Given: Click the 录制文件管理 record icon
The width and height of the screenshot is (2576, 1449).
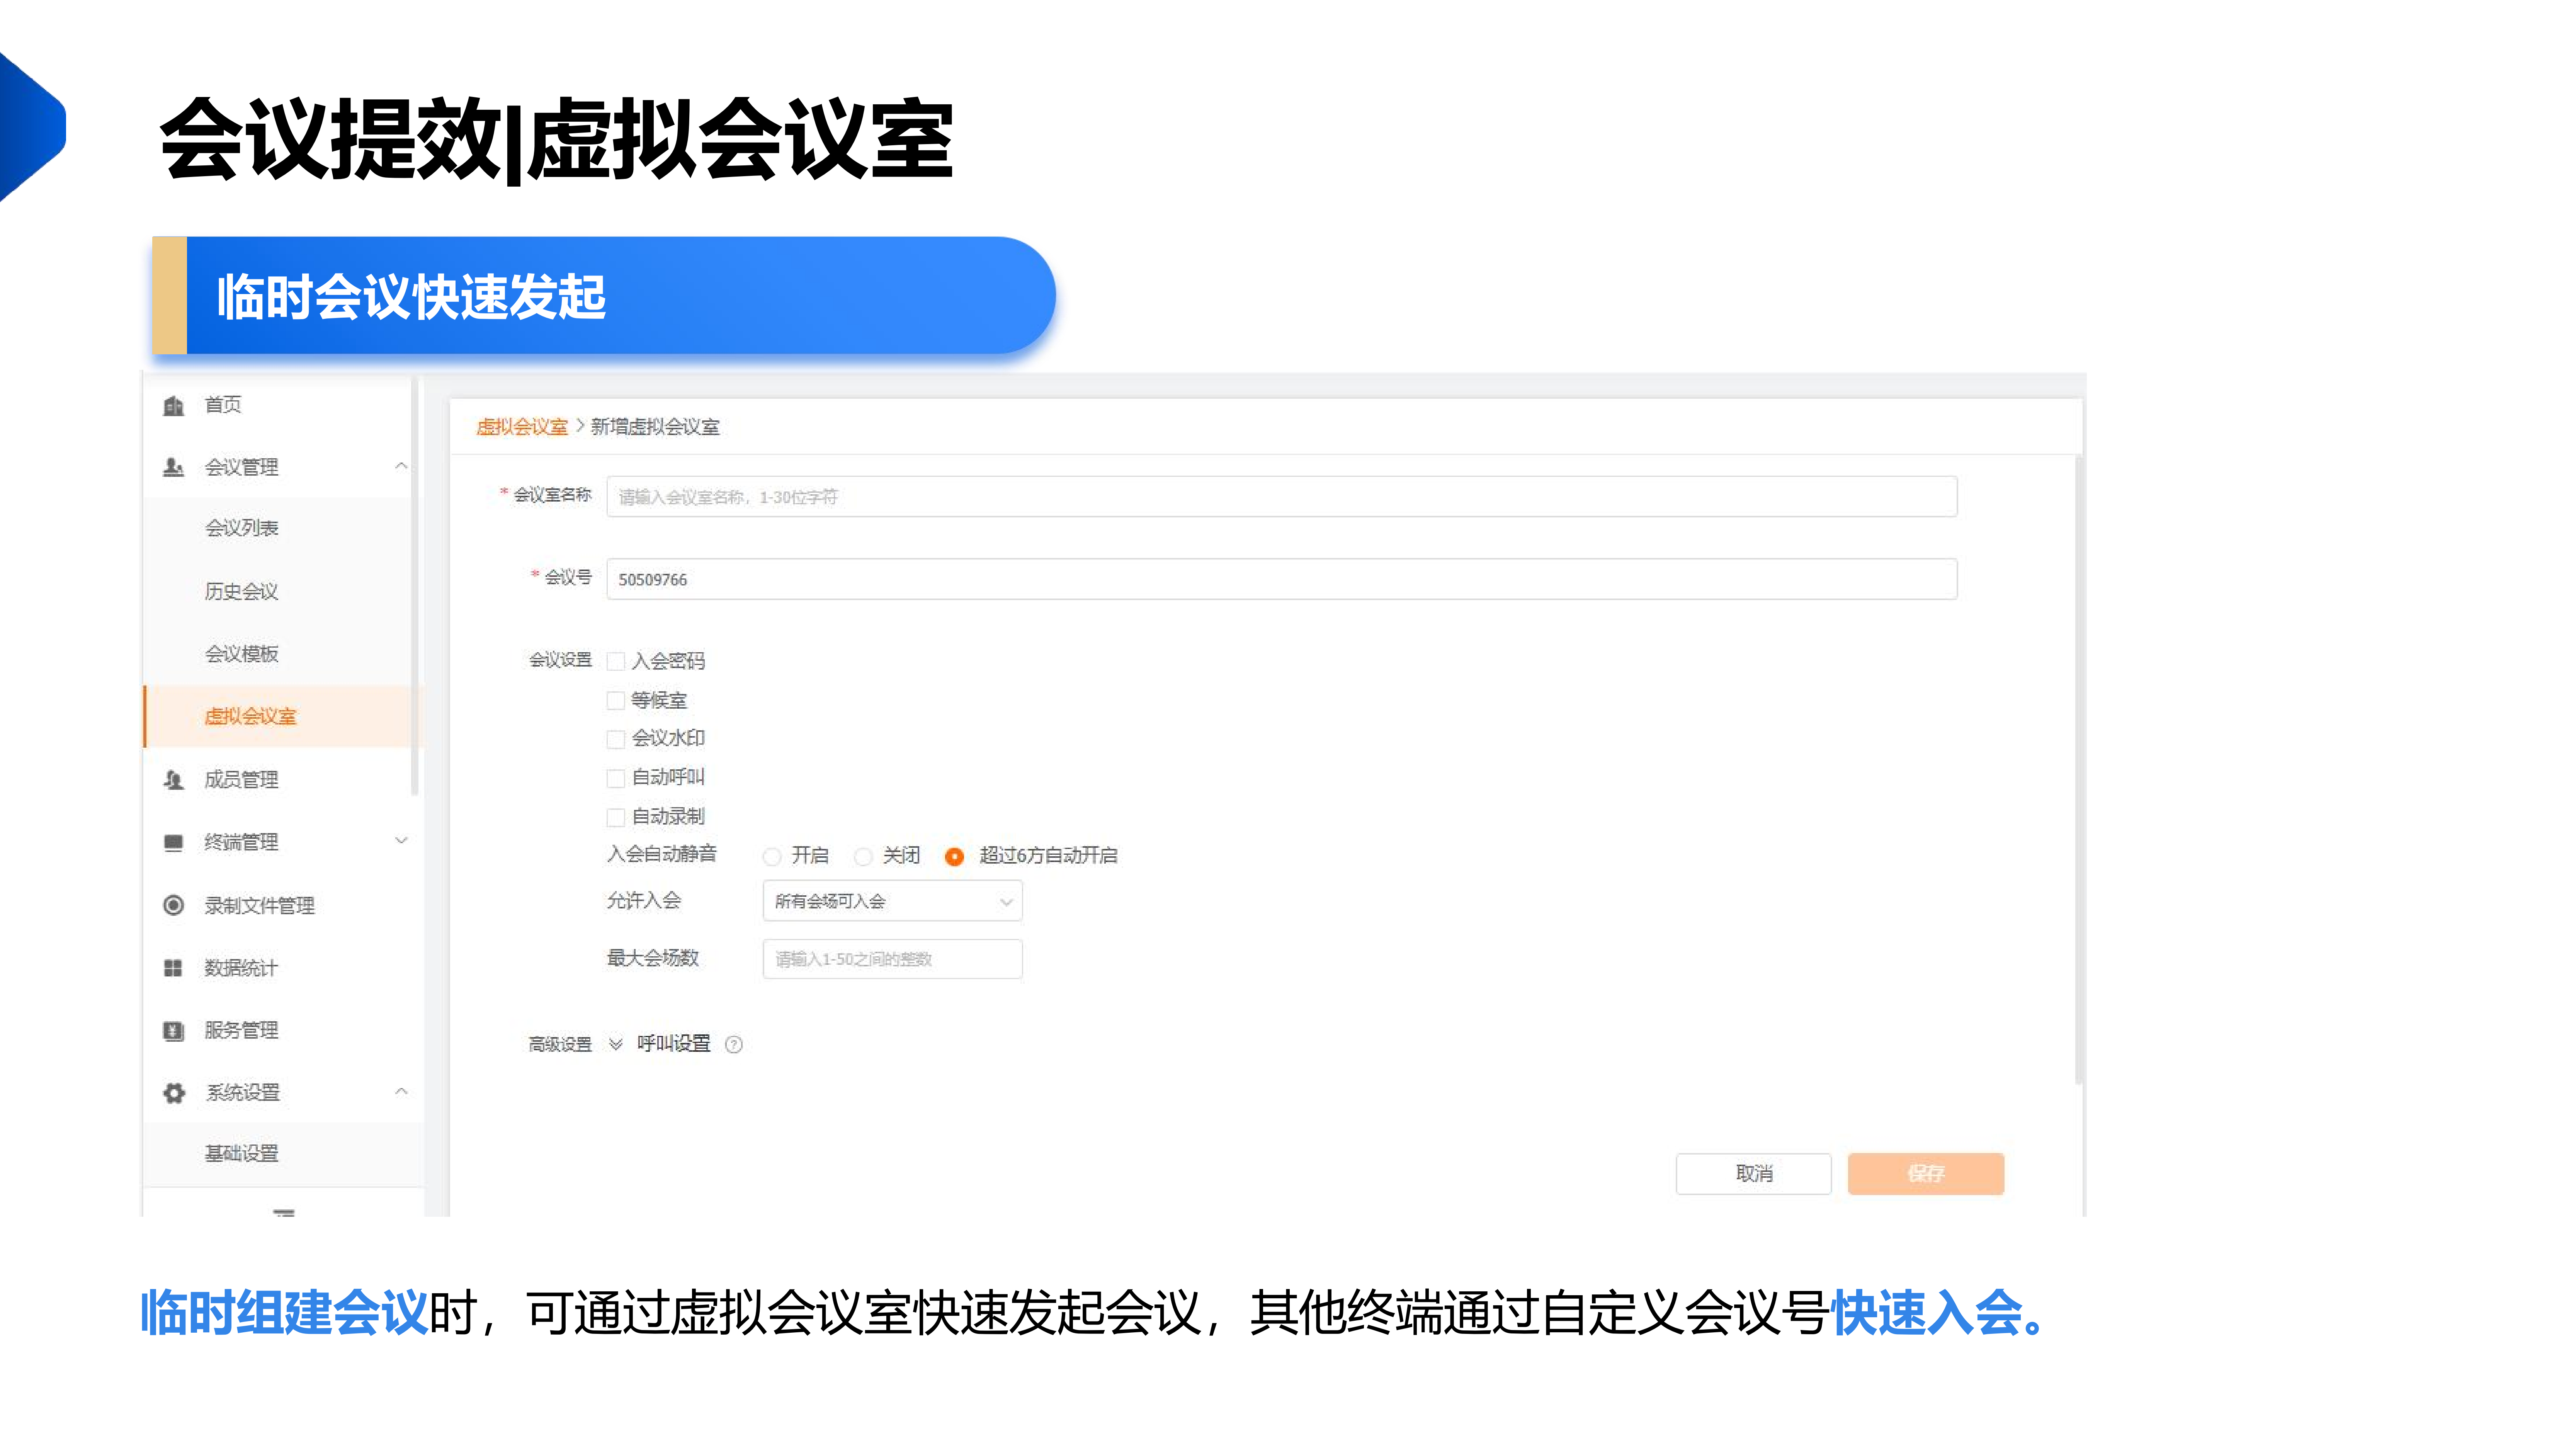Looking at the screenshot, I should tap(174, 905).
